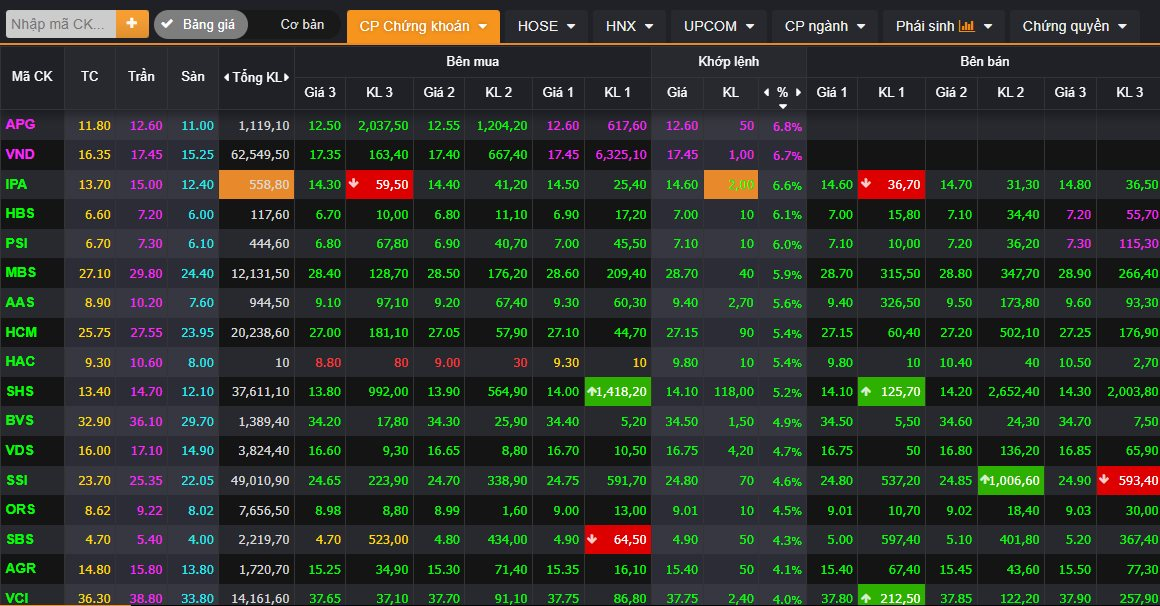Open the UPCOM tab
Image resolution: width=1160 pixels, height=606 pixels.
(x=718, y=26)
